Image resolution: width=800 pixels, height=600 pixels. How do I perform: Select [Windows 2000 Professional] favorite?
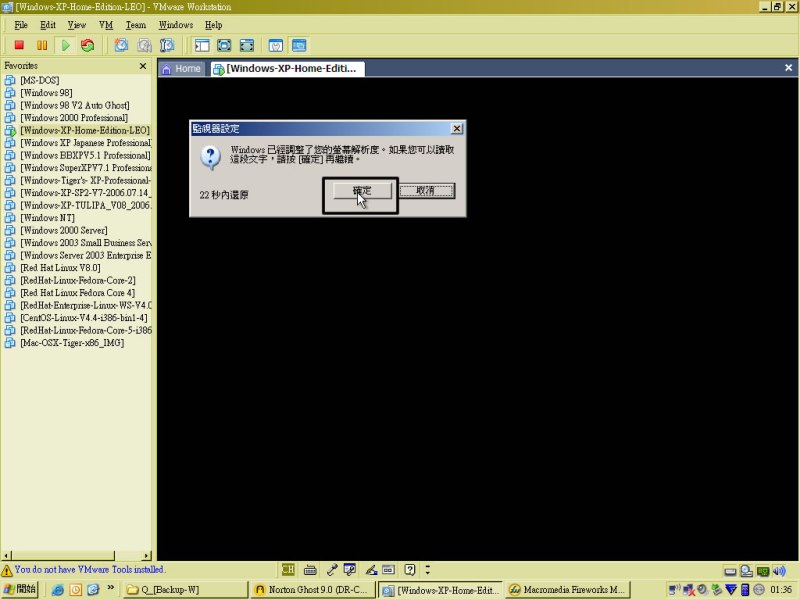tap(74, 118)
